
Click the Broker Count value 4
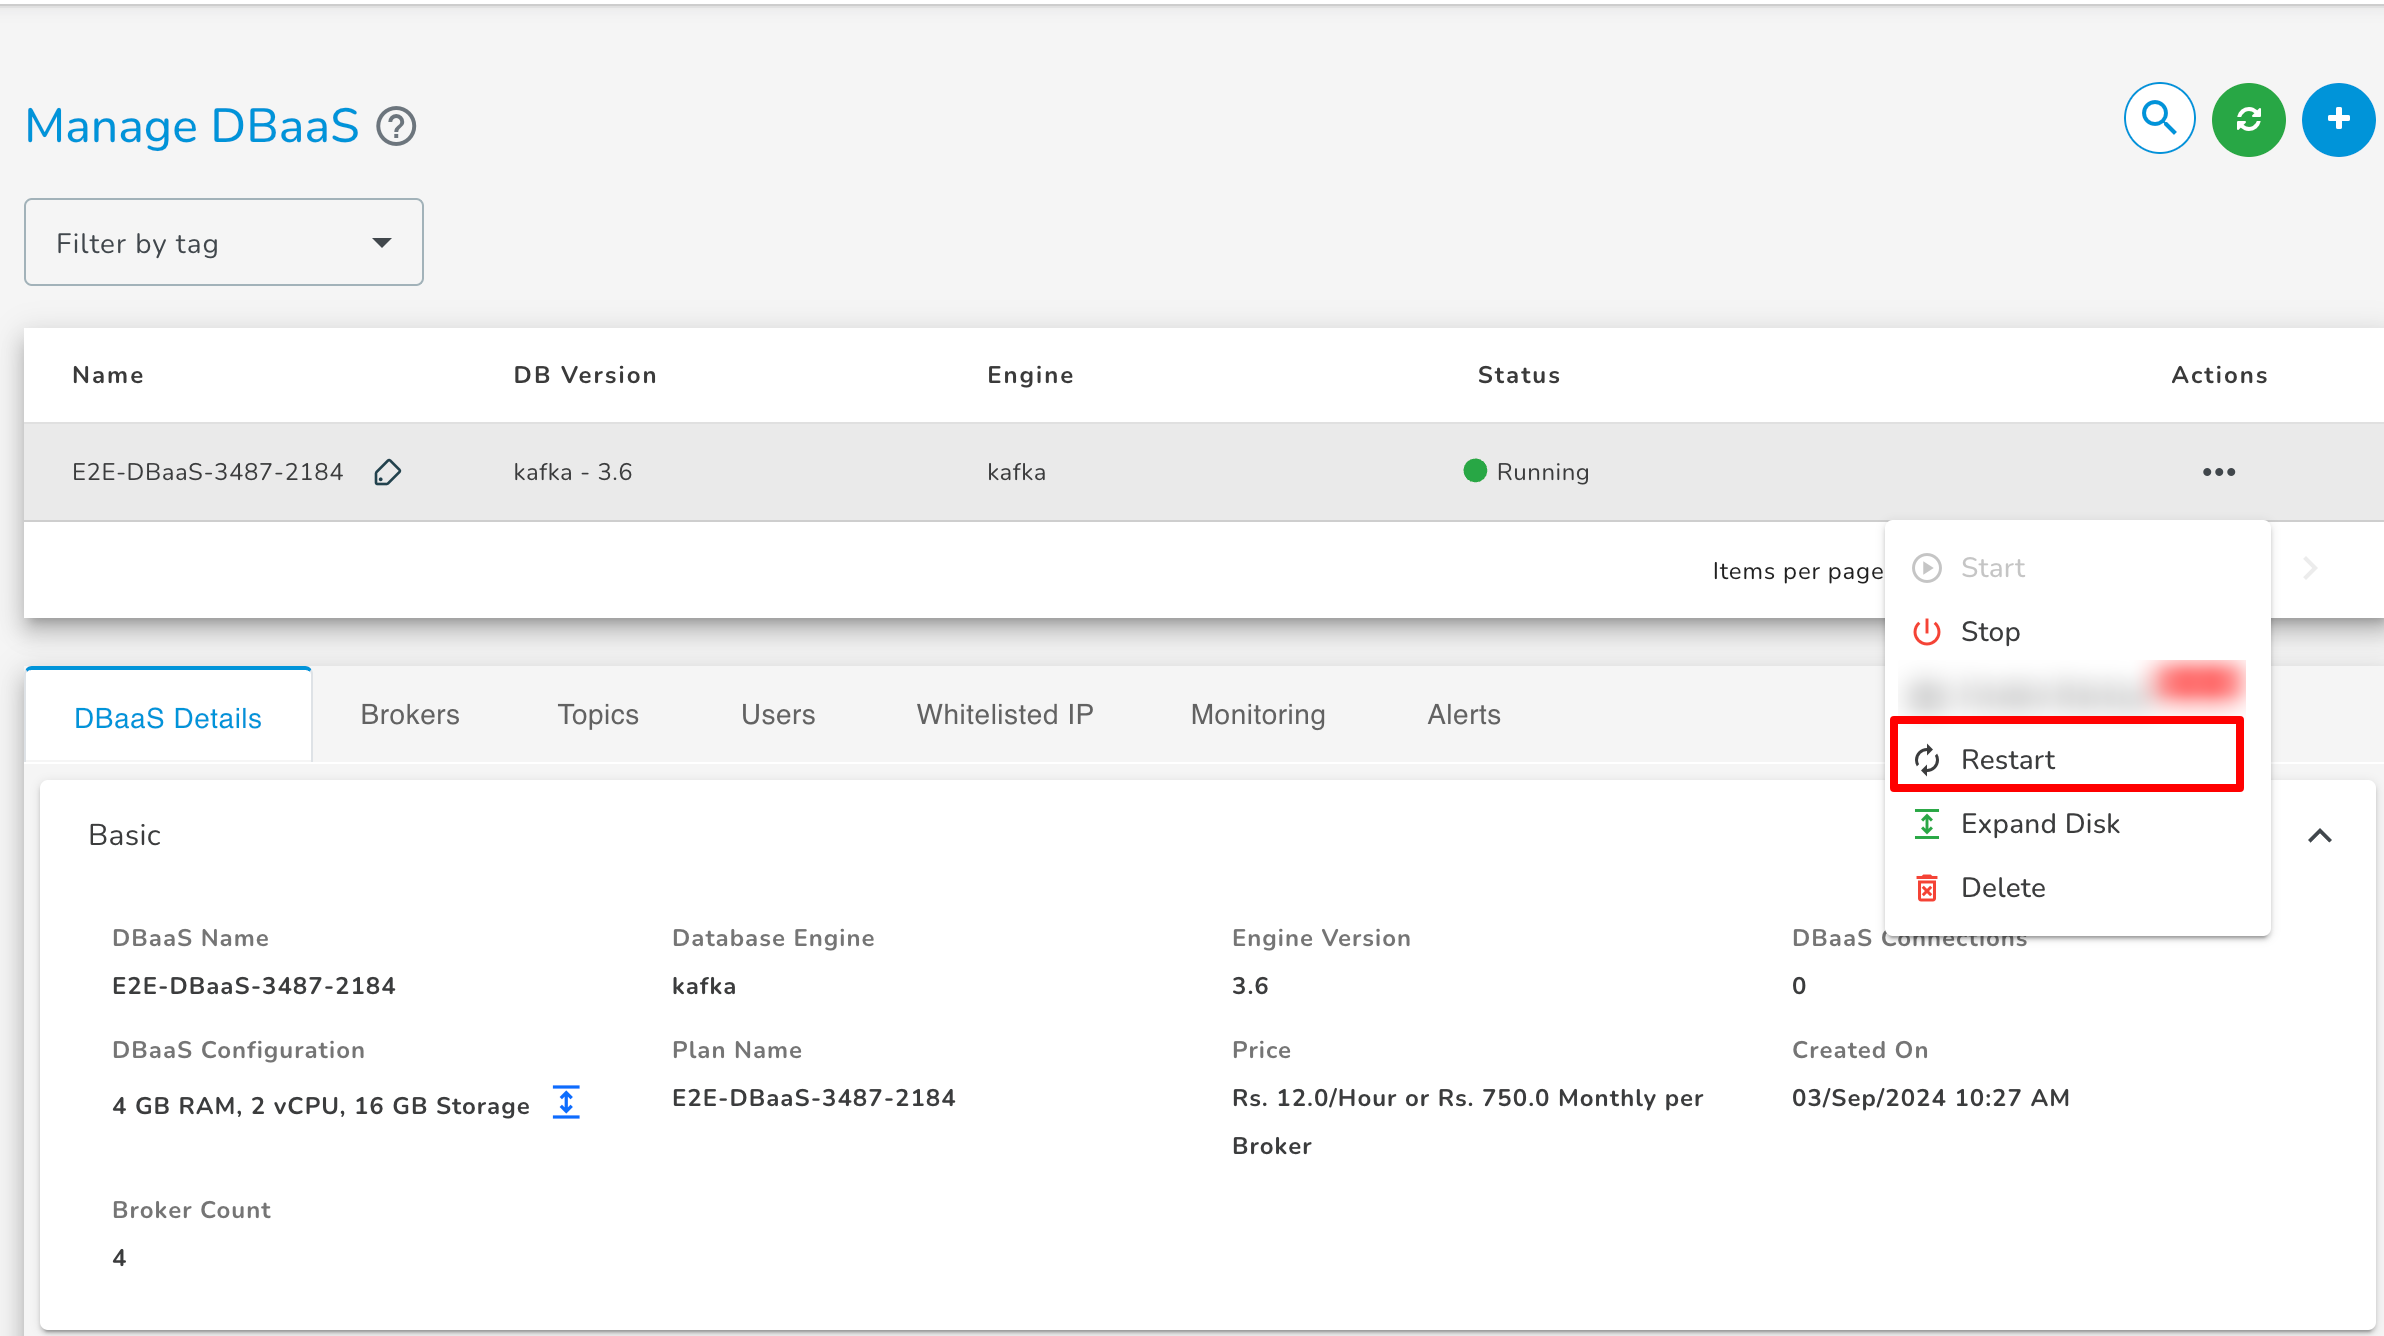[x=119, y=1258]
